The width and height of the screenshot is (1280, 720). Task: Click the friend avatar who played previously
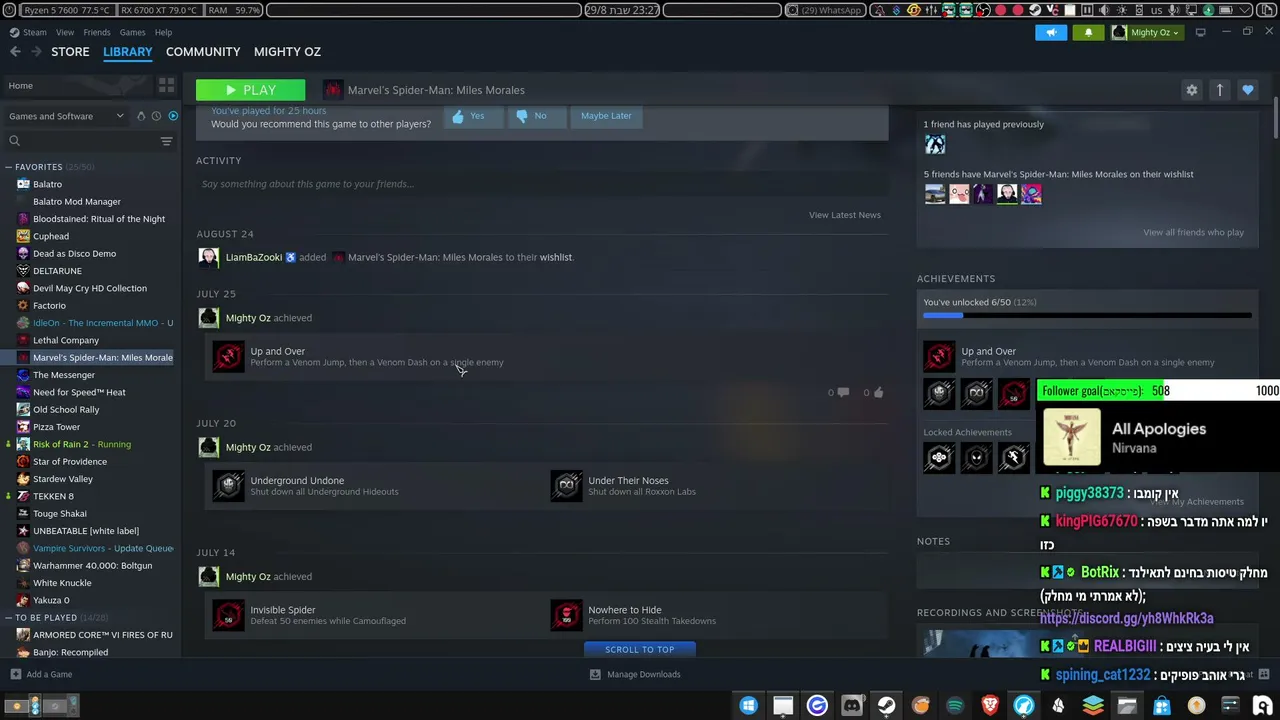935,145
